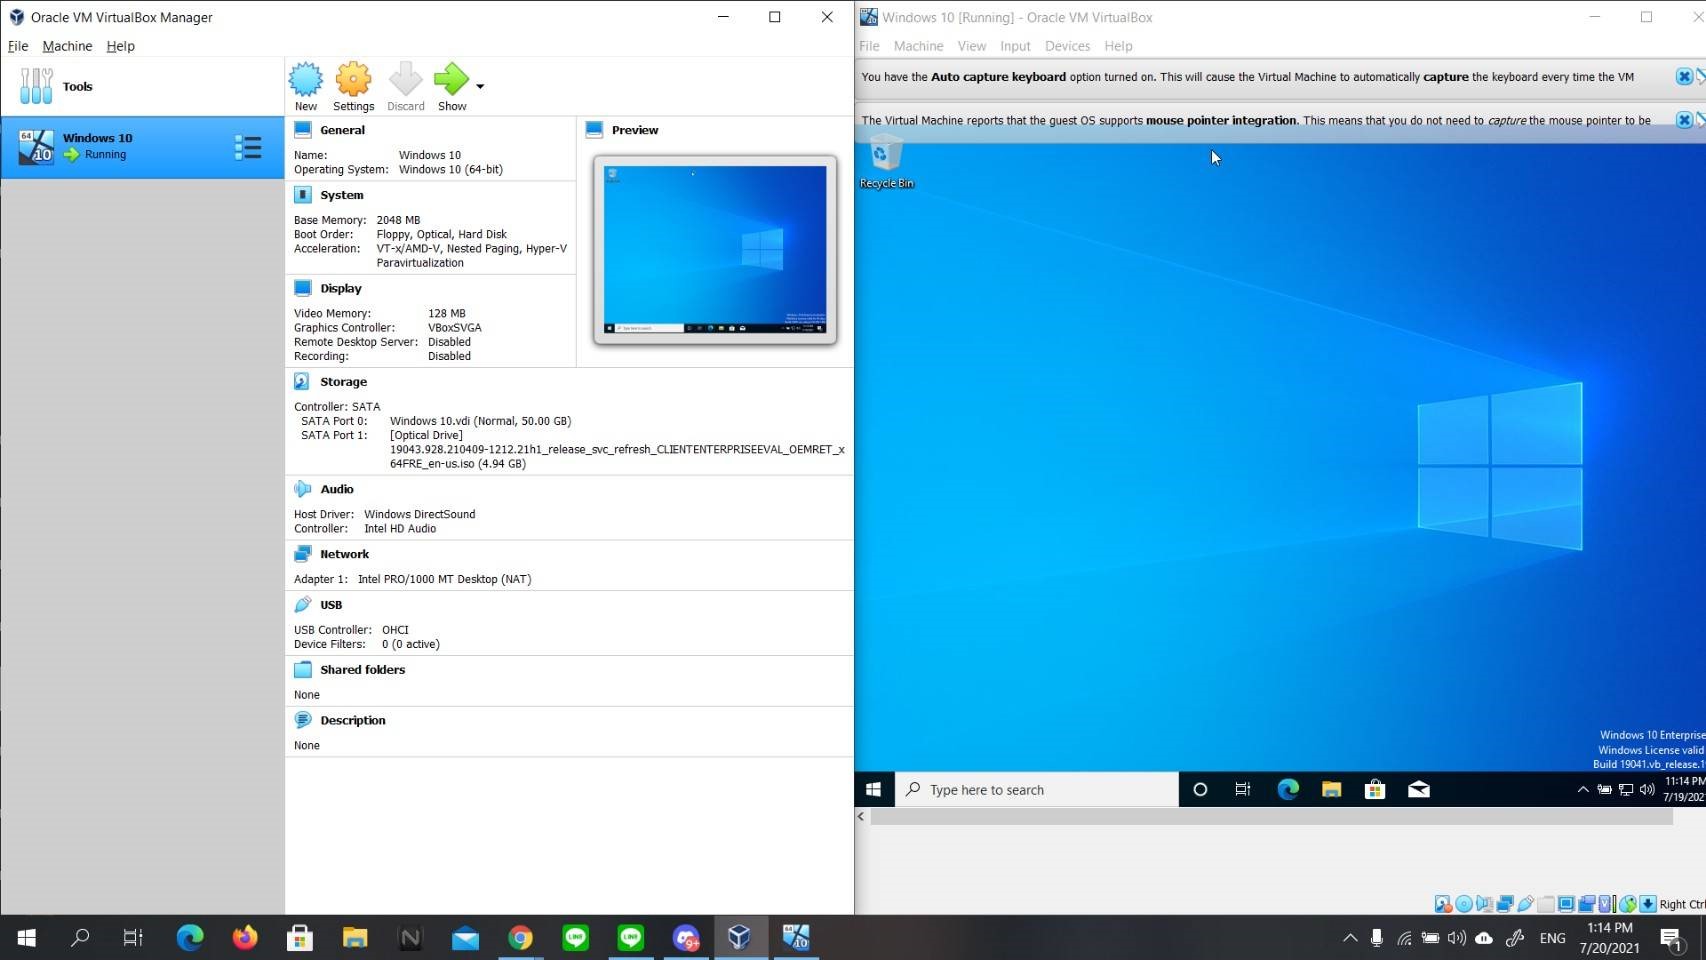Click the Preview section header
The height and width of the screenshot is (960, 1706).
[x=634, y=130]
